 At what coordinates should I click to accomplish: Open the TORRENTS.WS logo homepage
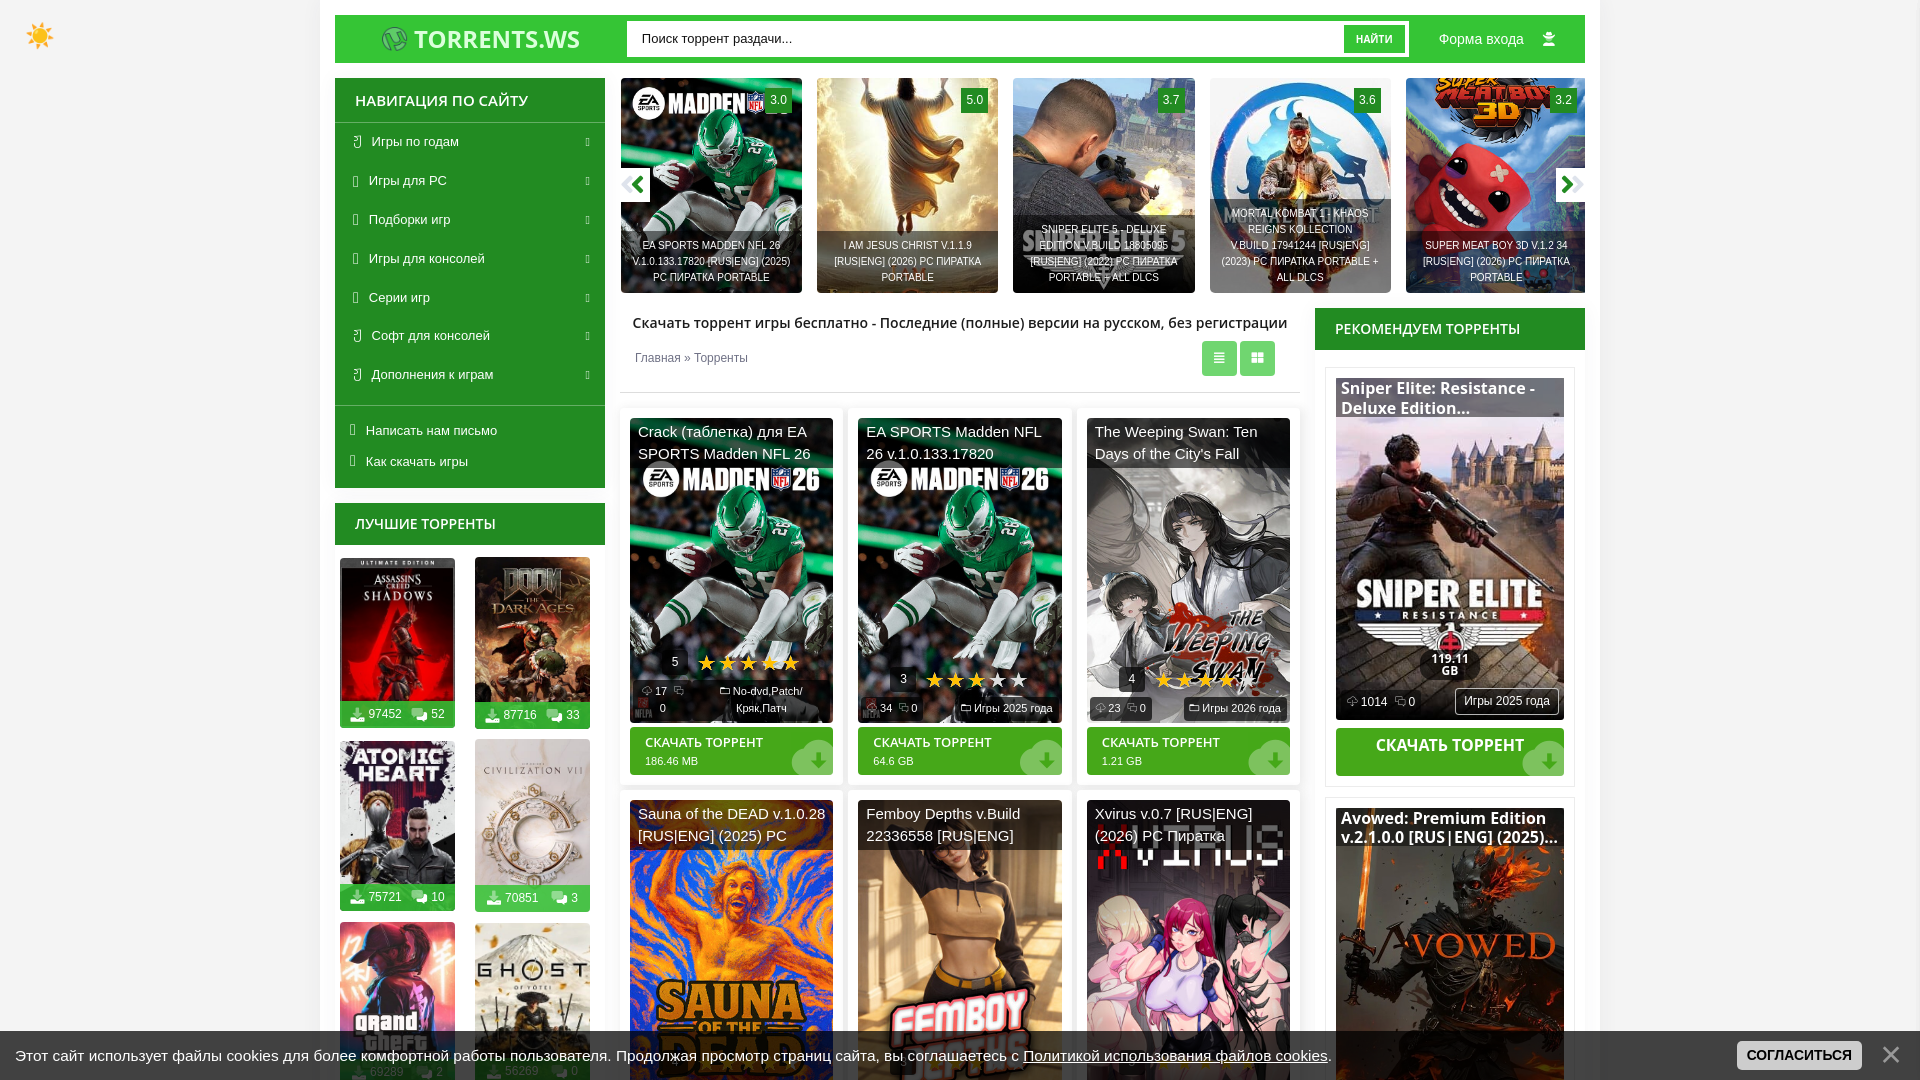pyautogui.click(x=480, y=39)
